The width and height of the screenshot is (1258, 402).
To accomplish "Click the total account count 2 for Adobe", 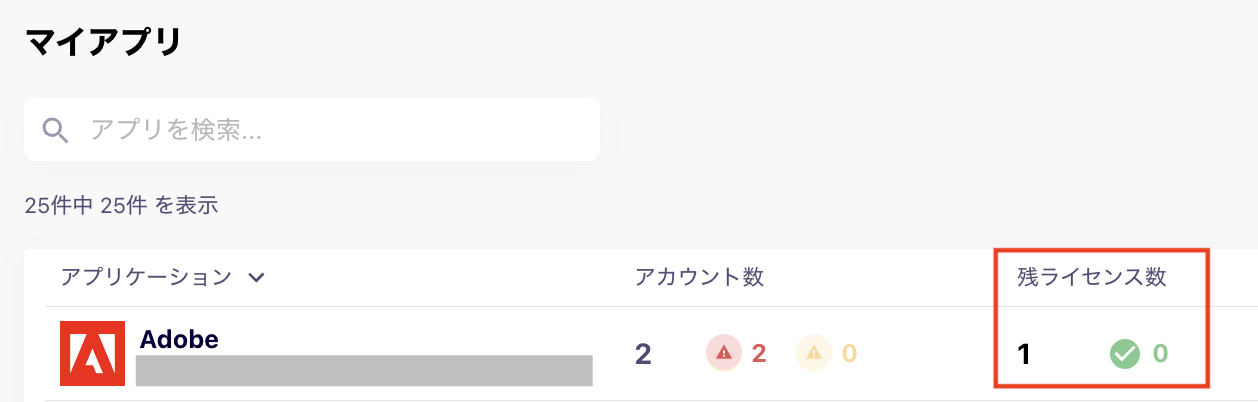I will coord(643,353).
